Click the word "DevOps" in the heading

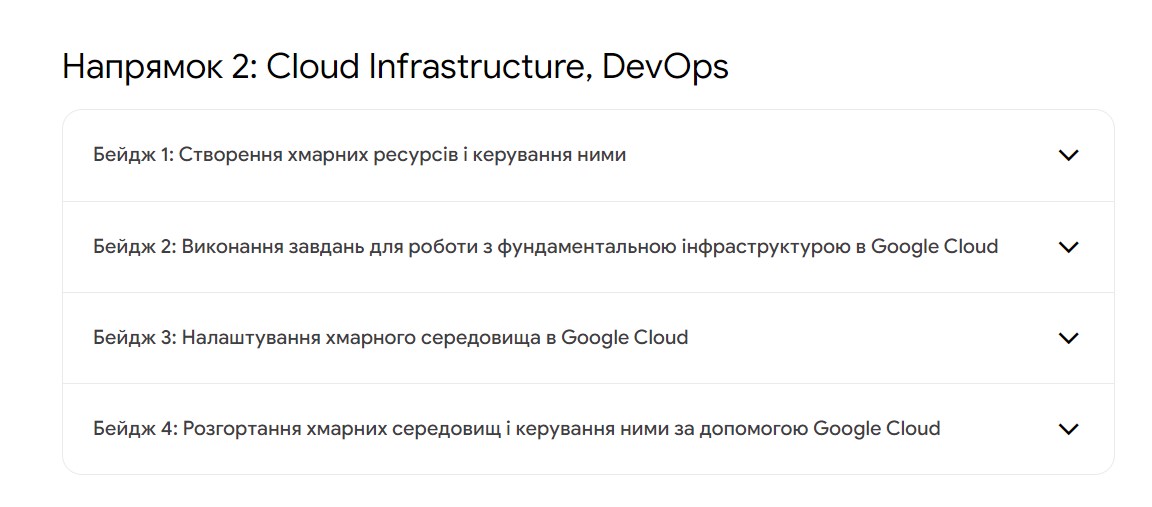(x=665, y=68)
